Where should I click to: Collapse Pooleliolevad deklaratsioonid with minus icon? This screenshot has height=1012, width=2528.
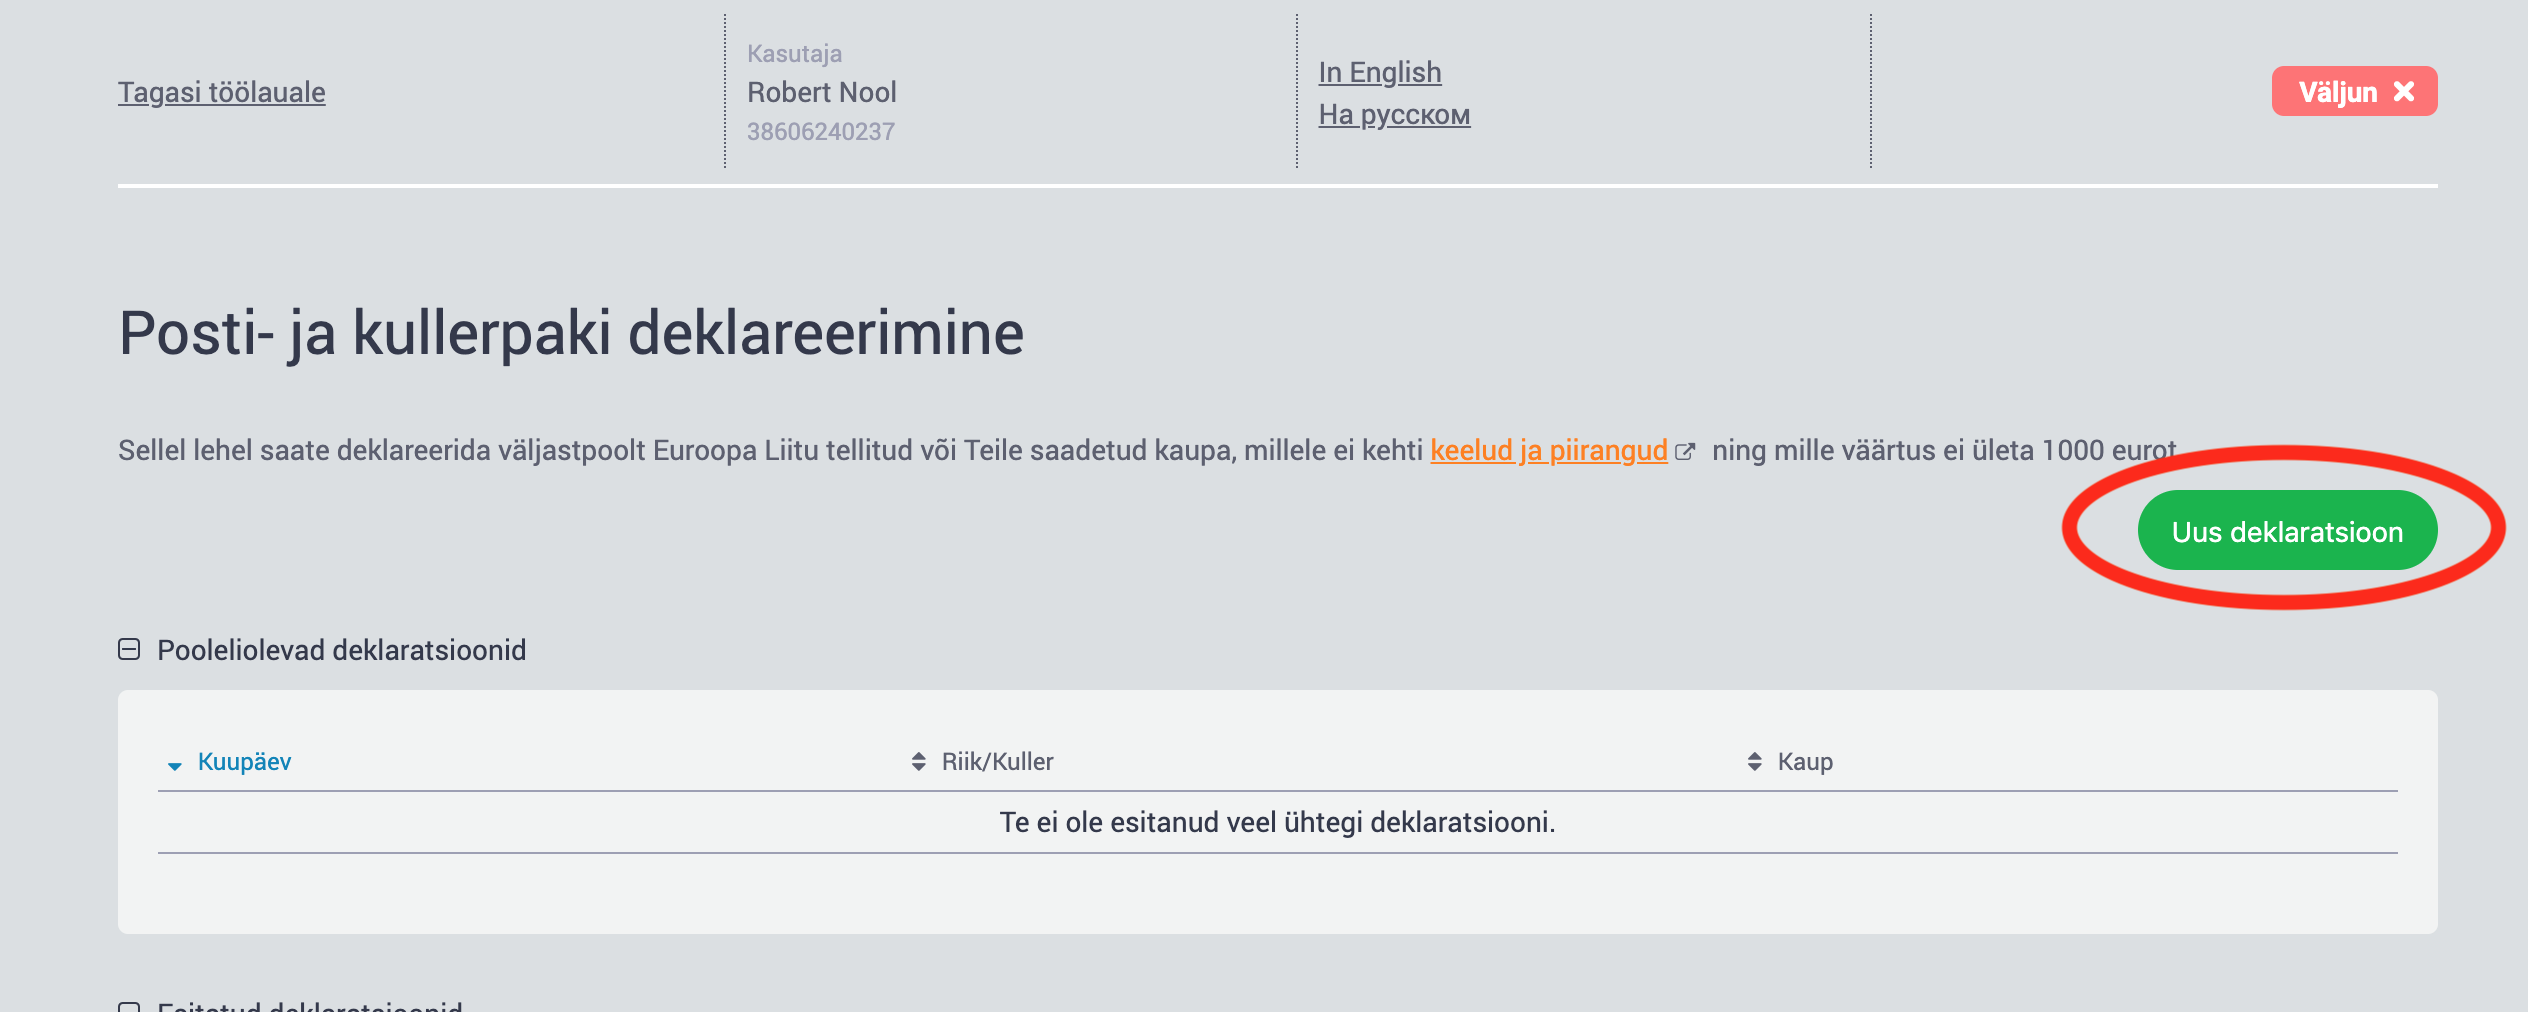(x=129, y=650)
